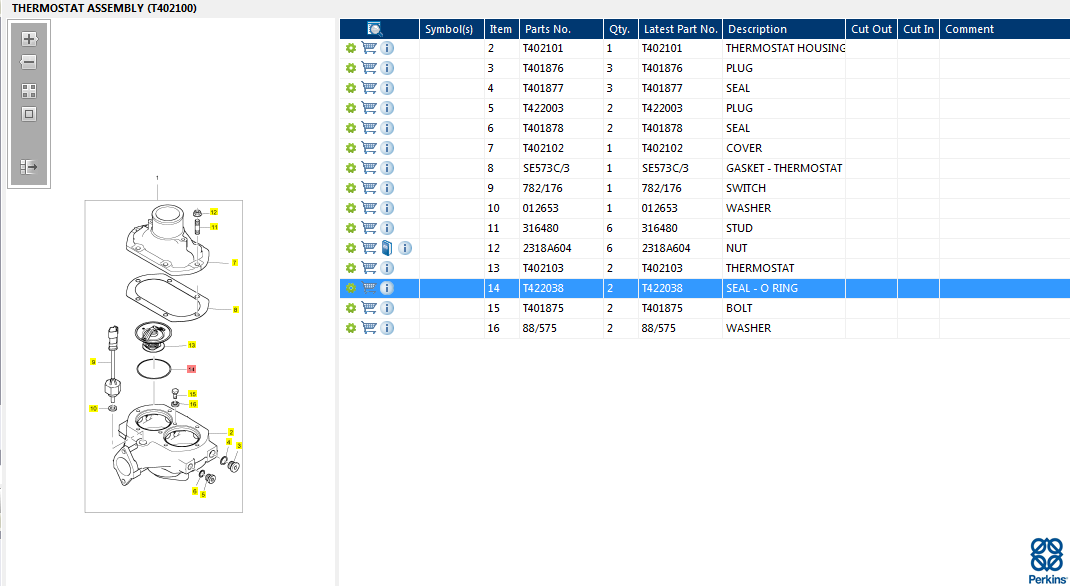Add PLUG T422003 to cart
1070x586 pixels.
(x=369, y=108)
